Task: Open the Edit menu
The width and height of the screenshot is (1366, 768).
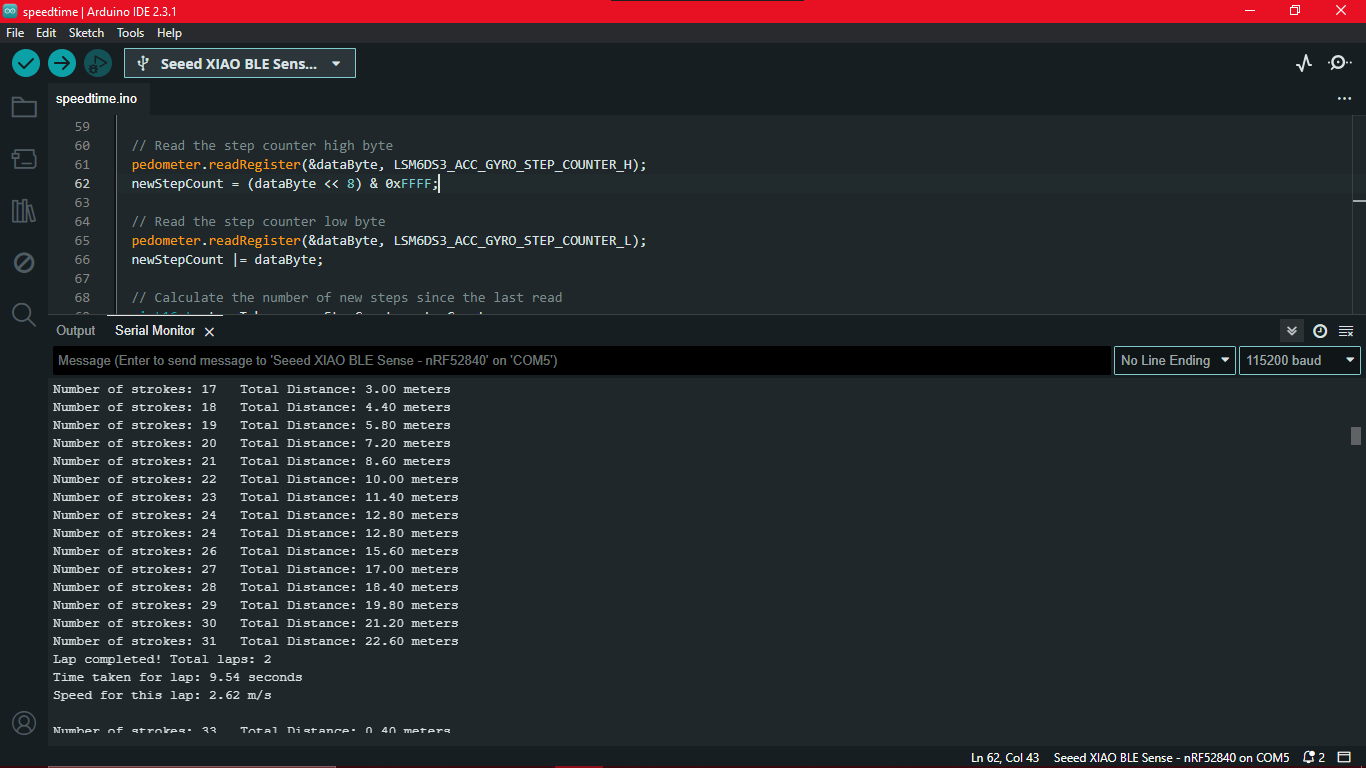Action: [46, 33]
